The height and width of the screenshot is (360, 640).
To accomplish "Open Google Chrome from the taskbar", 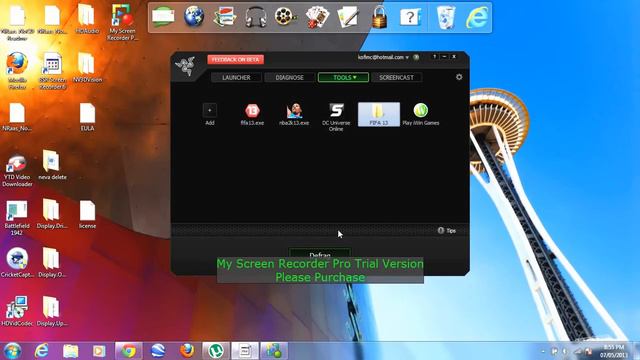I will click(x=129, y=351).
